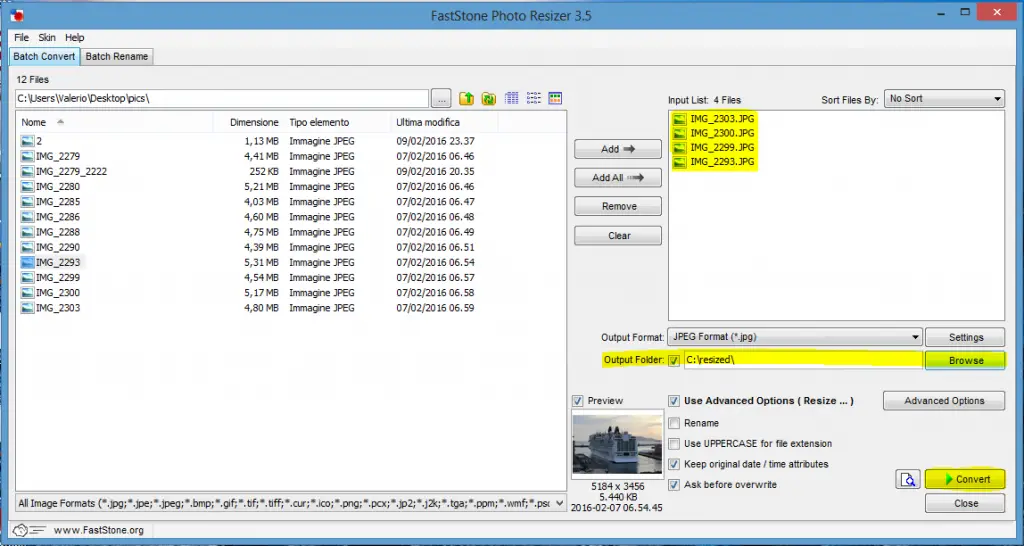Clear the input list

(x=618, y=236)
